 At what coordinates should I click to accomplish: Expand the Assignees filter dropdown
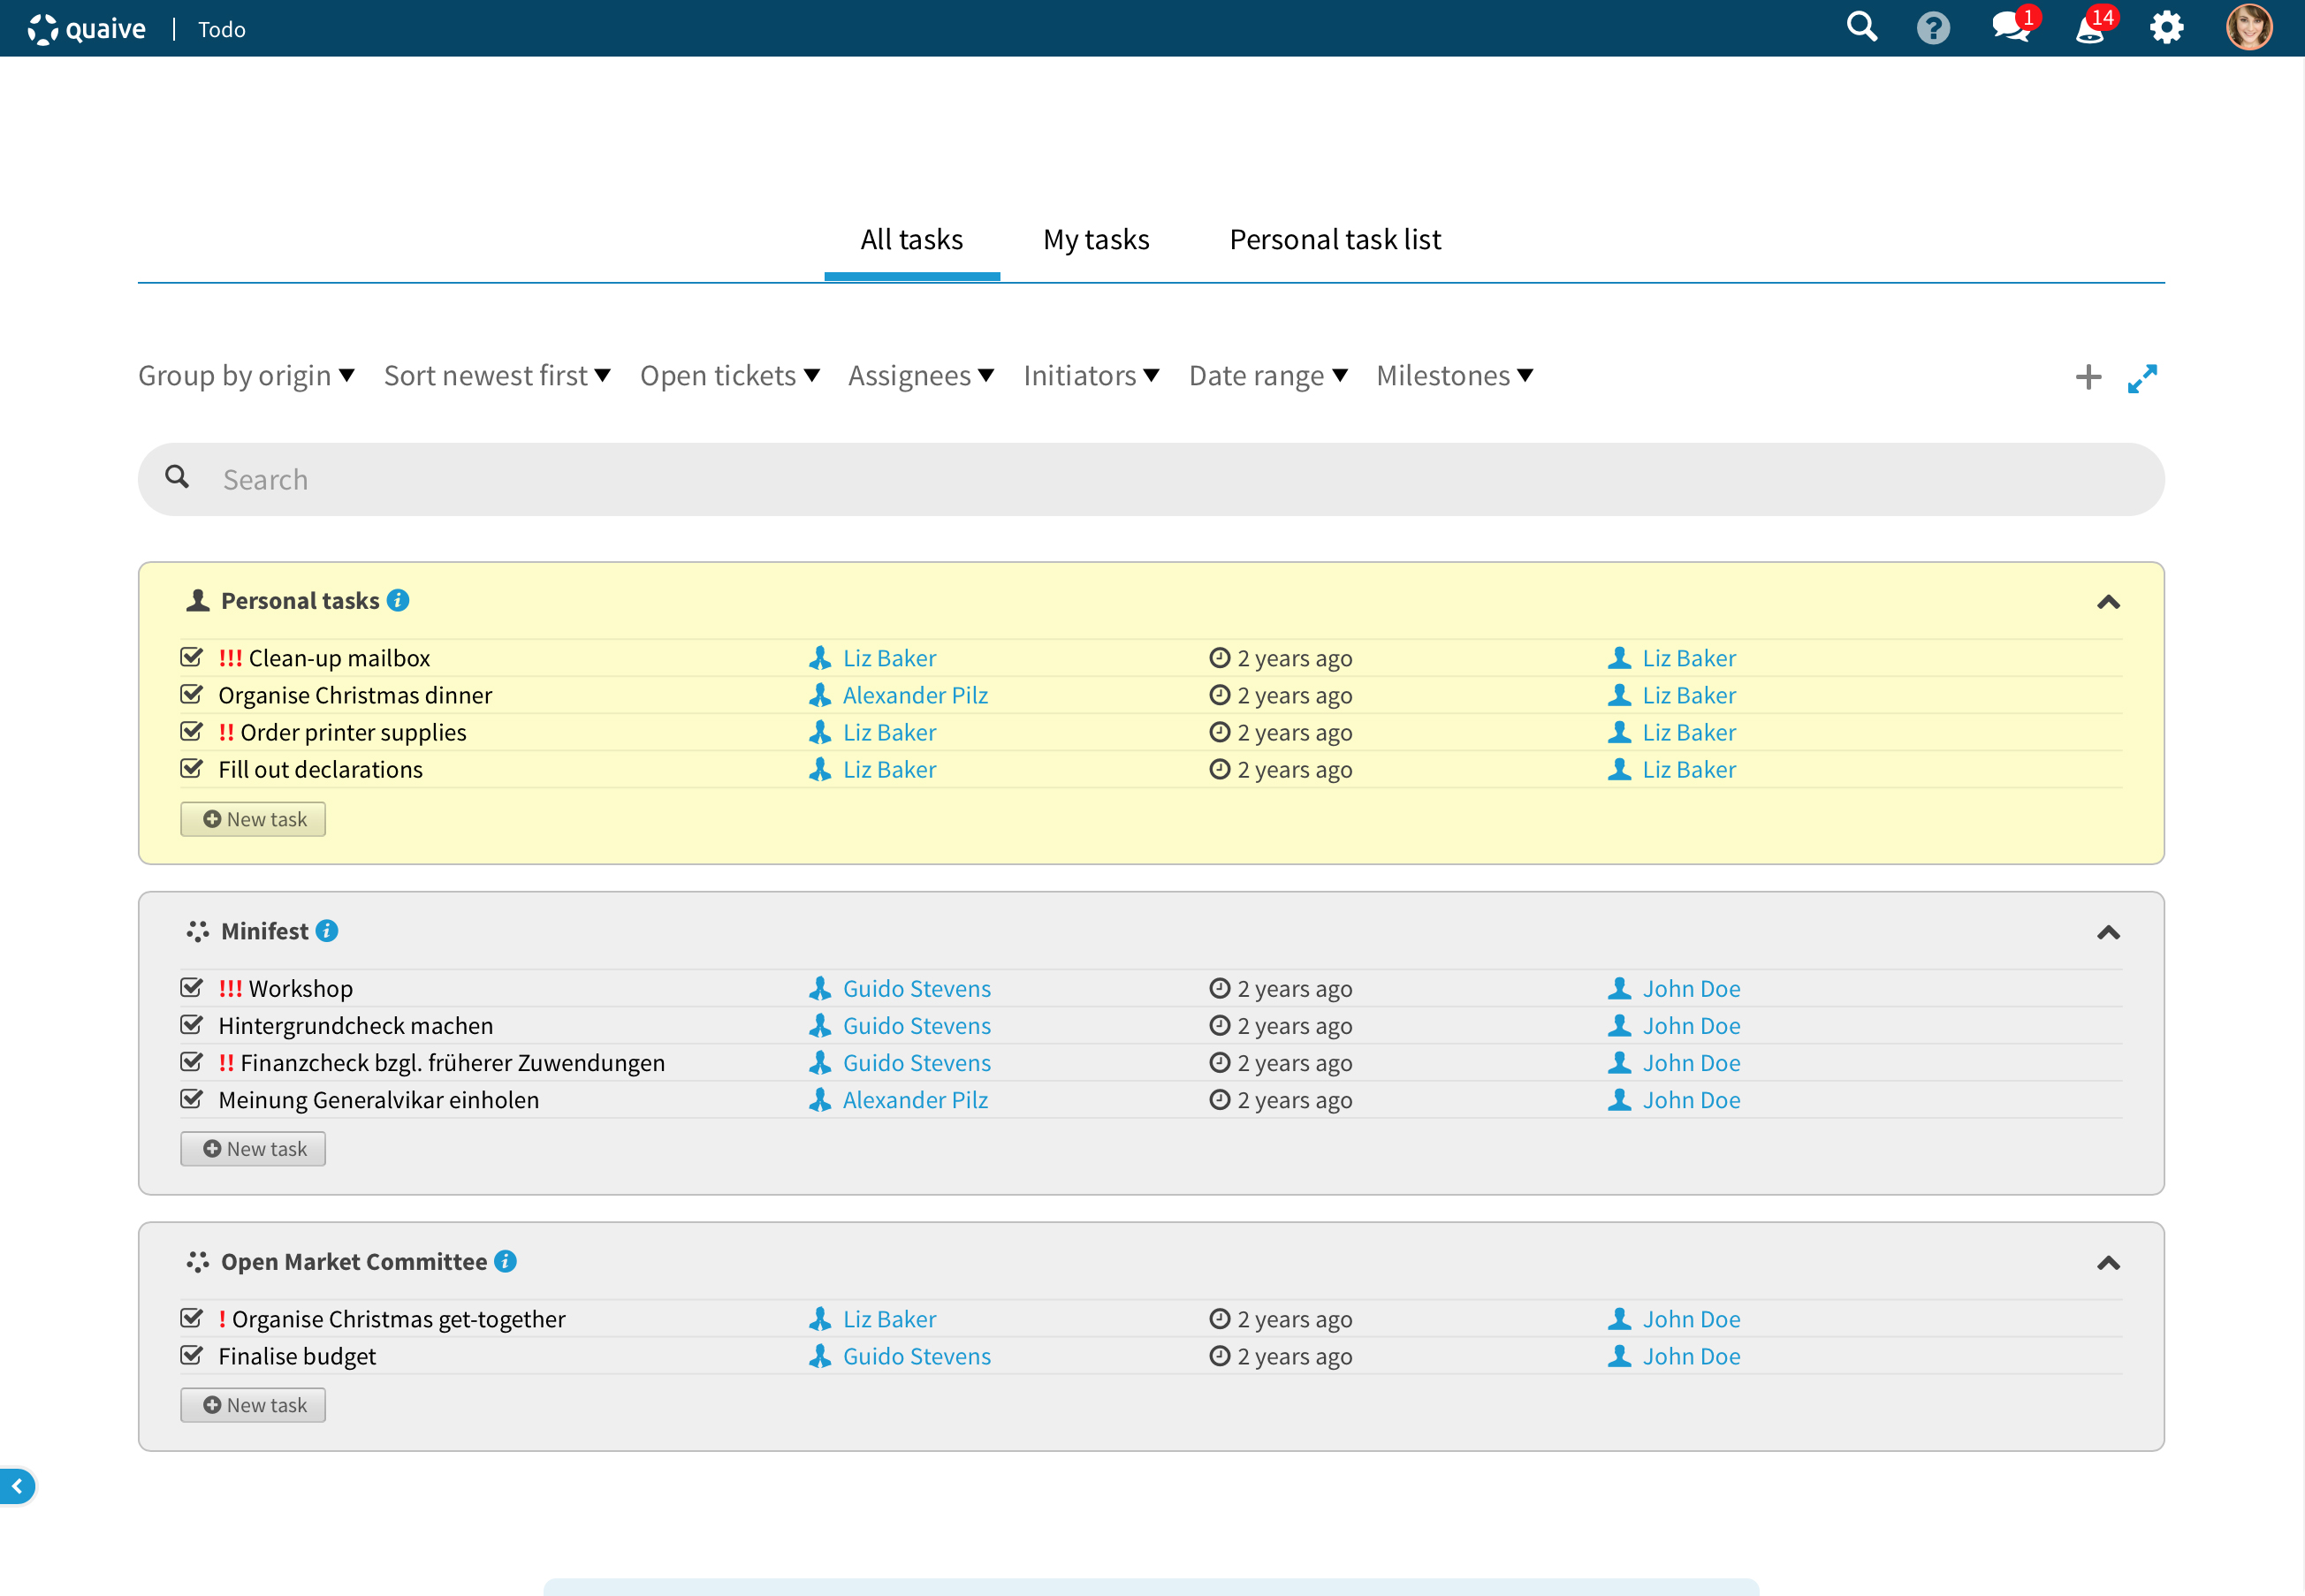(920, 375)
